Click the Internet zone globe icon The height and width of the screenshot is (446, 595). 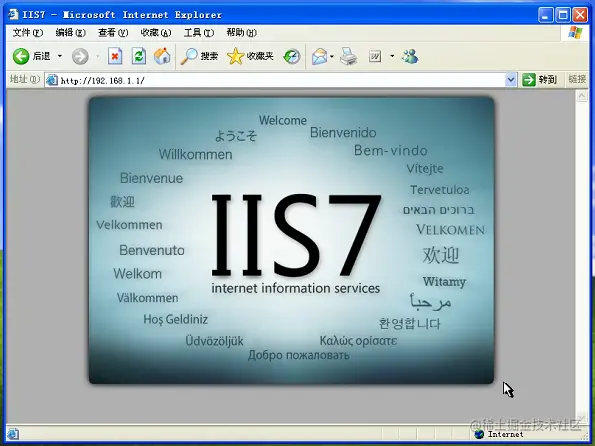pyautogui.click(x=479, y=434)
